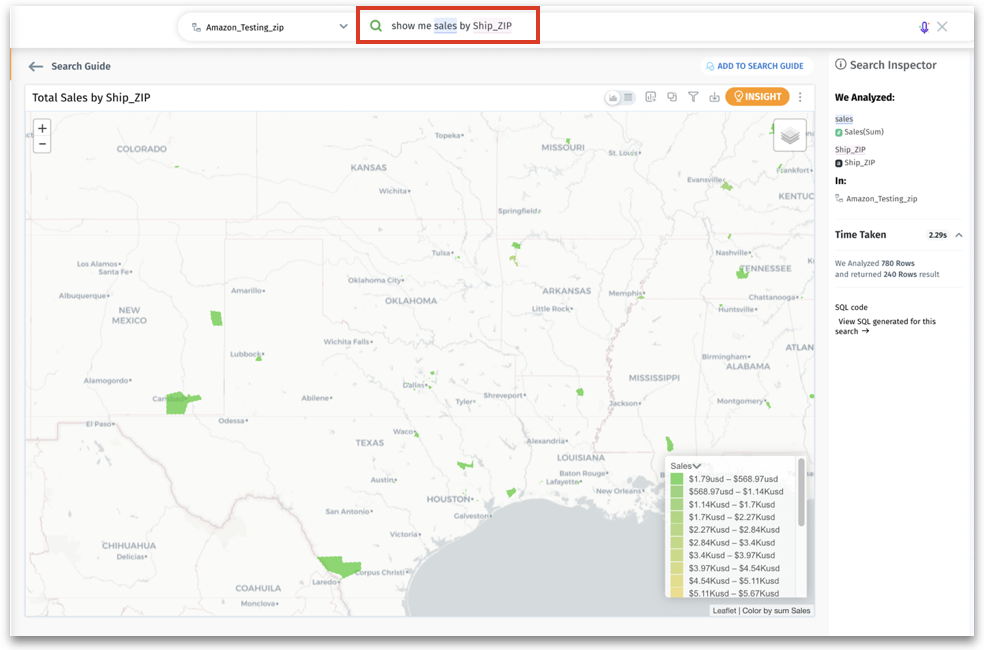Click the microphone voice search icon

tap(924, 27)
